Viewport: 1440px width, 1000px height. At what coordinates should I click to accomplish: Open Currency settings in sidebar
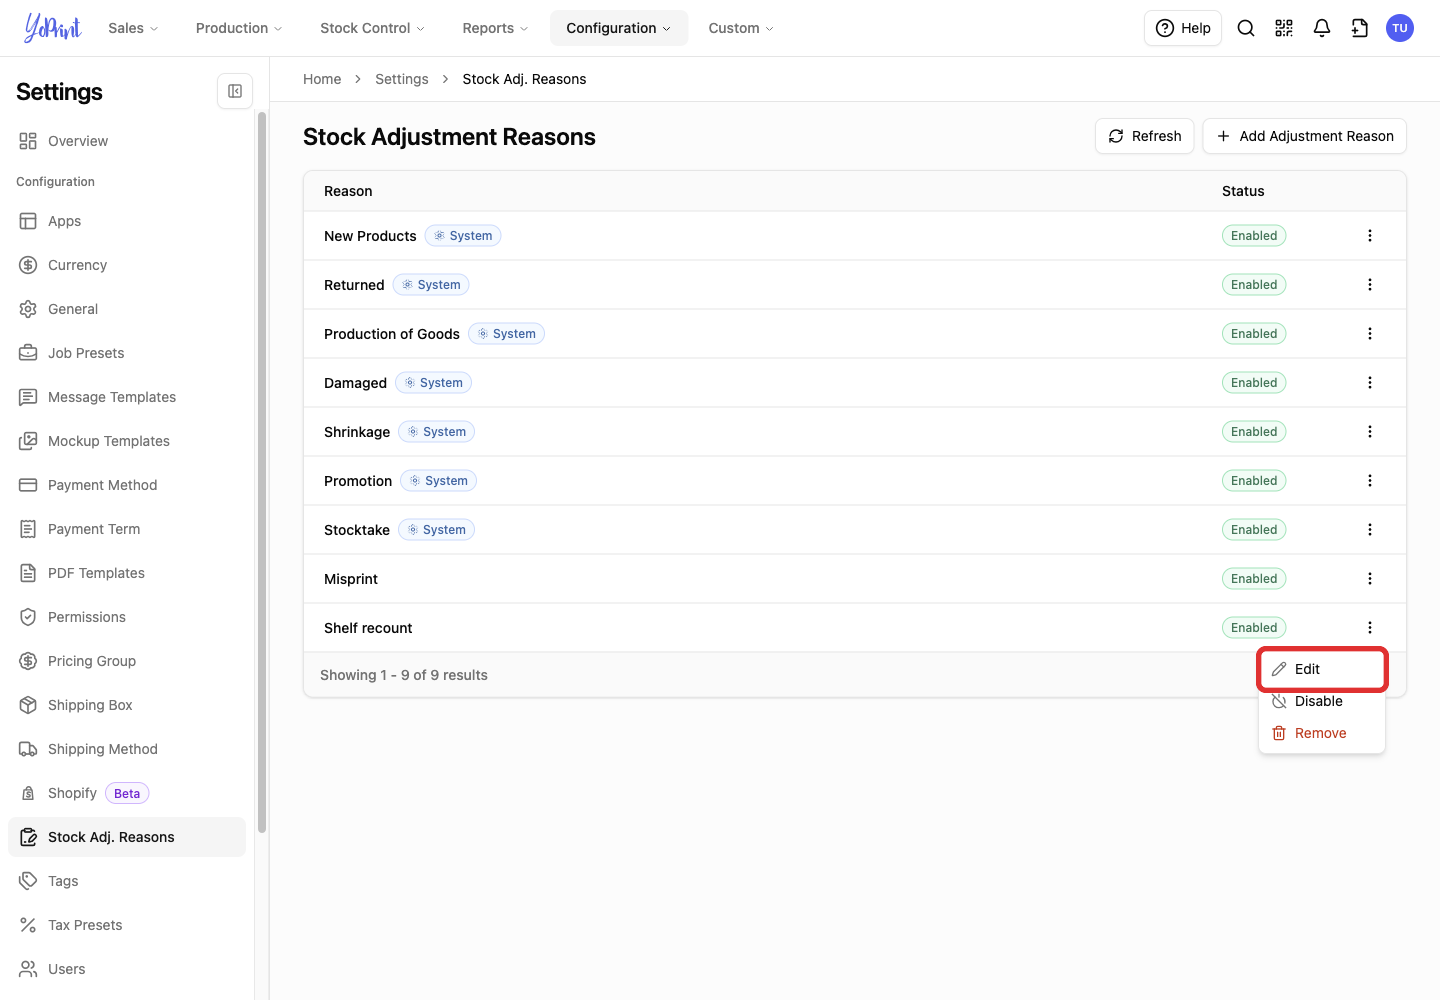coord(127,265)
